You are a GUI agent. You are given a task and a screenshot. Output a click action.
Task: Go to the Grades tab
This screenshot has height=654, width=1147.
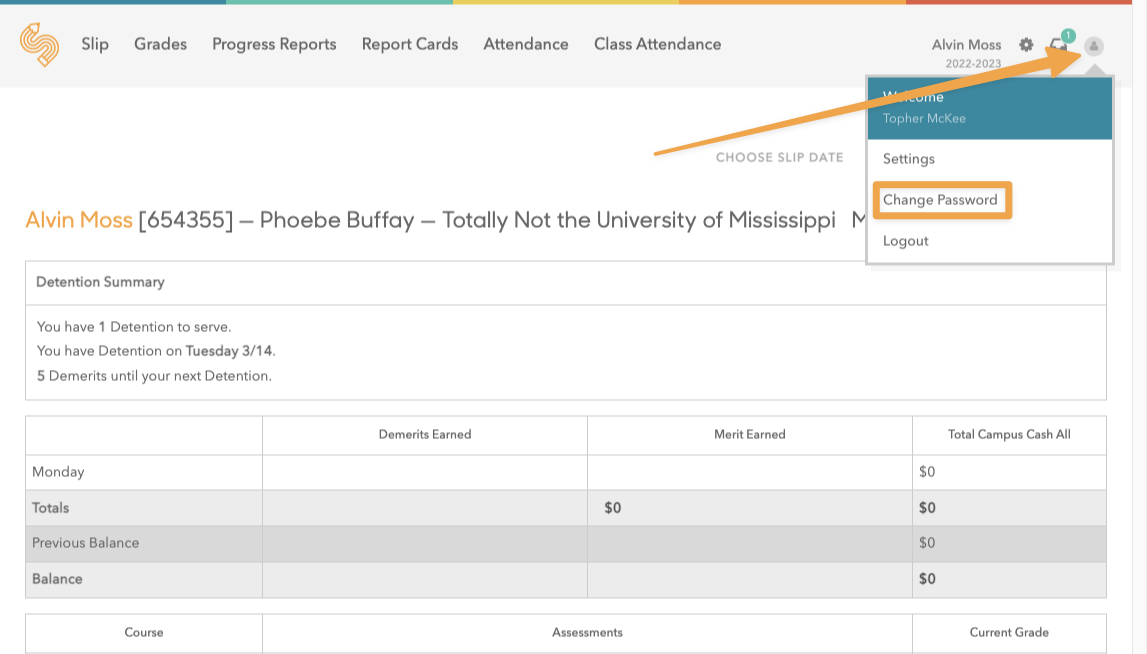tap(160, 44)
